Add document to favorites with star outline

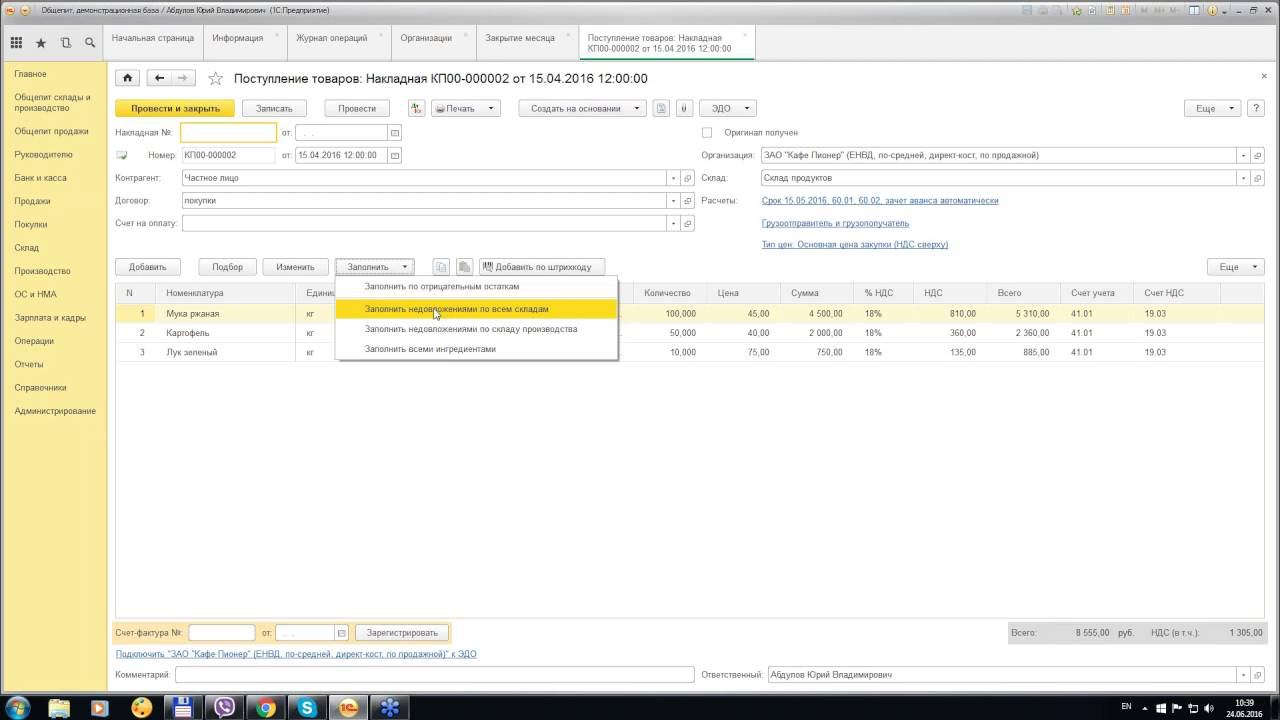pyautogui.click(x=214, y=78)
